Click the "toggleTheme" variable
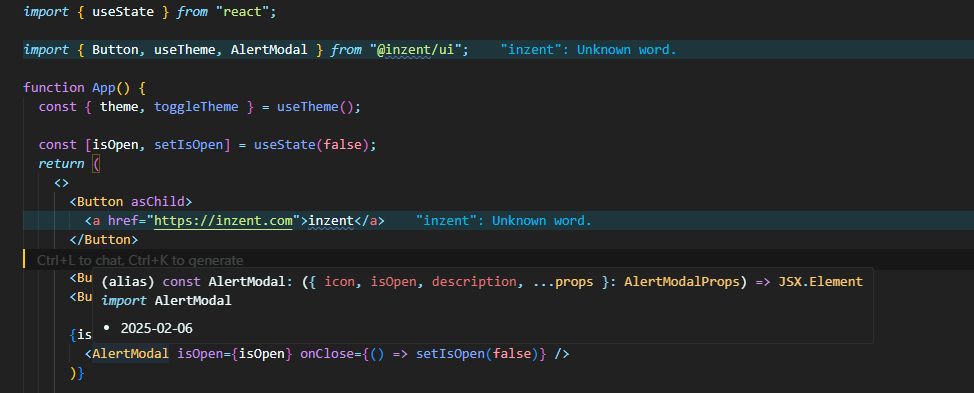Screen dimensions: 974x393 click(x=196, y=107)
